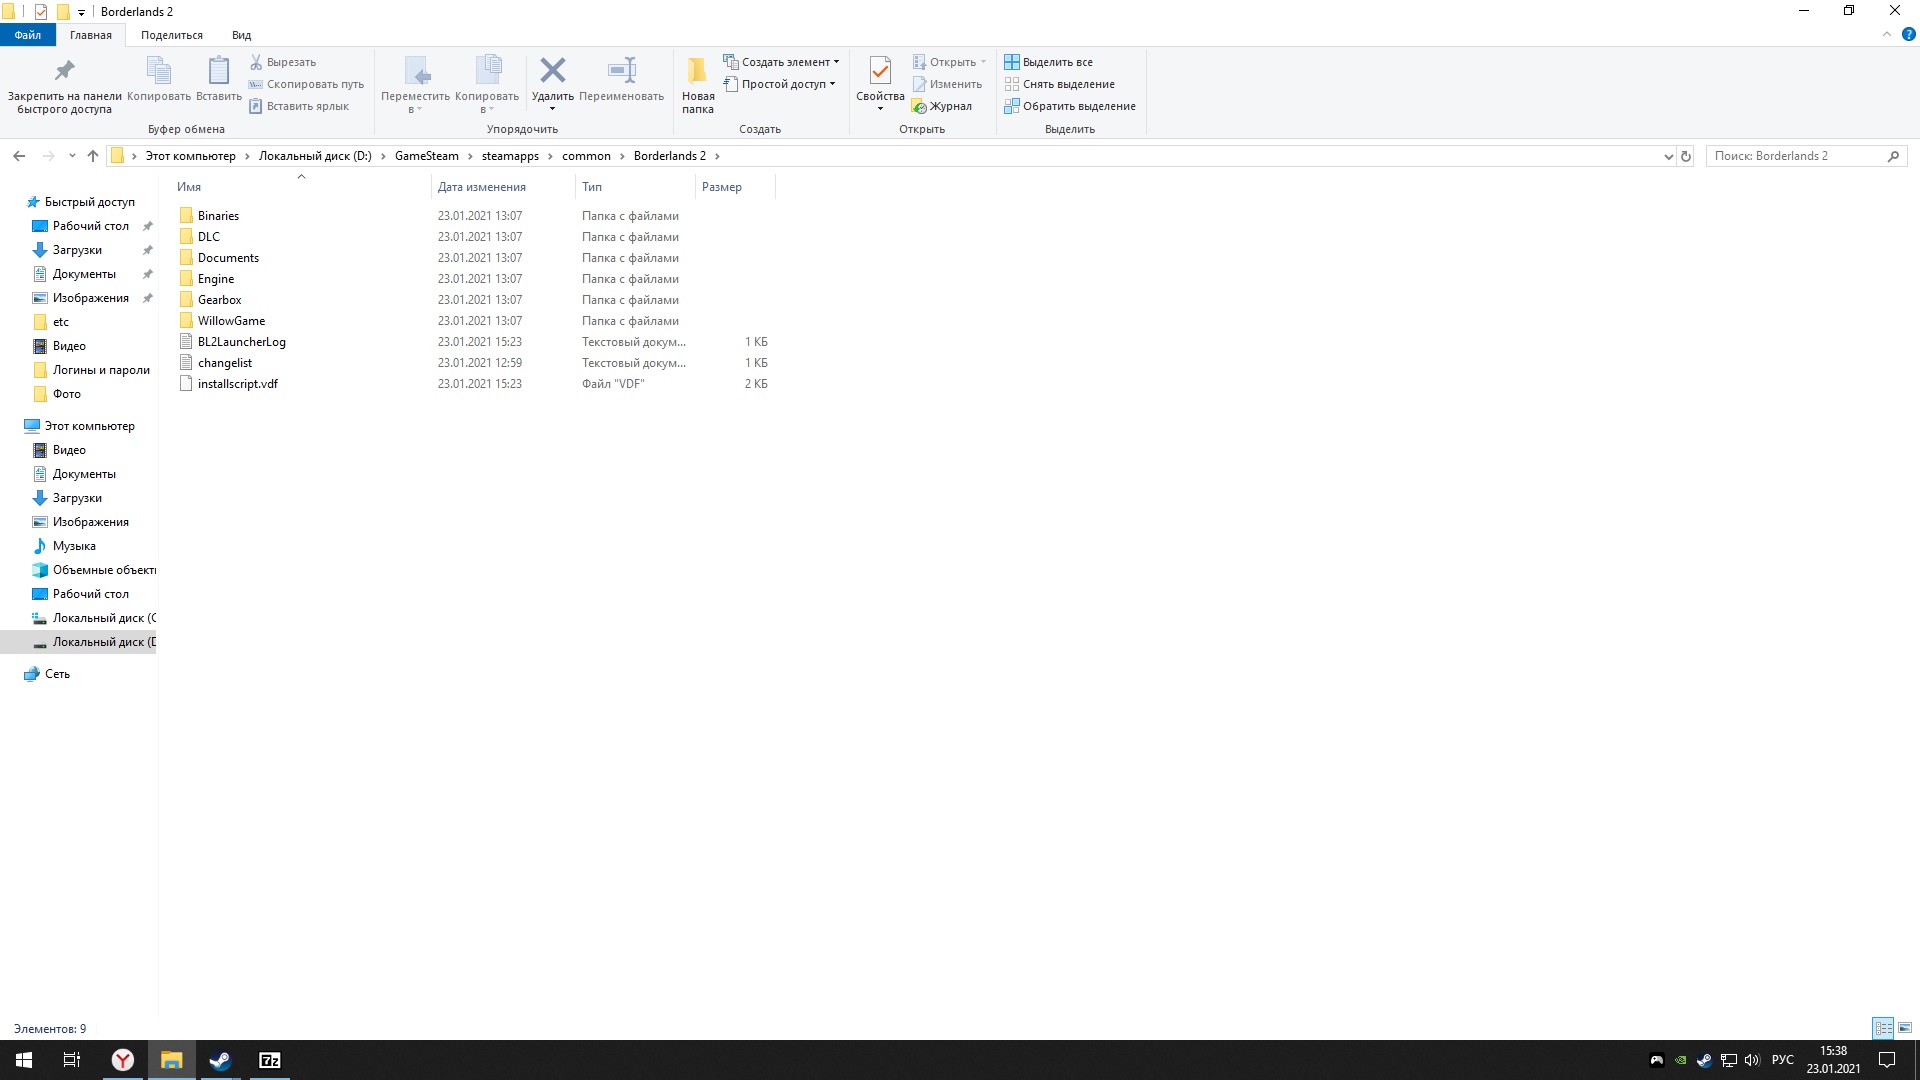The width and height of the screenshot is (1920, 1080).
Task: Open Network (Сеть) in sidebar
Action: [x=57, y=674]
